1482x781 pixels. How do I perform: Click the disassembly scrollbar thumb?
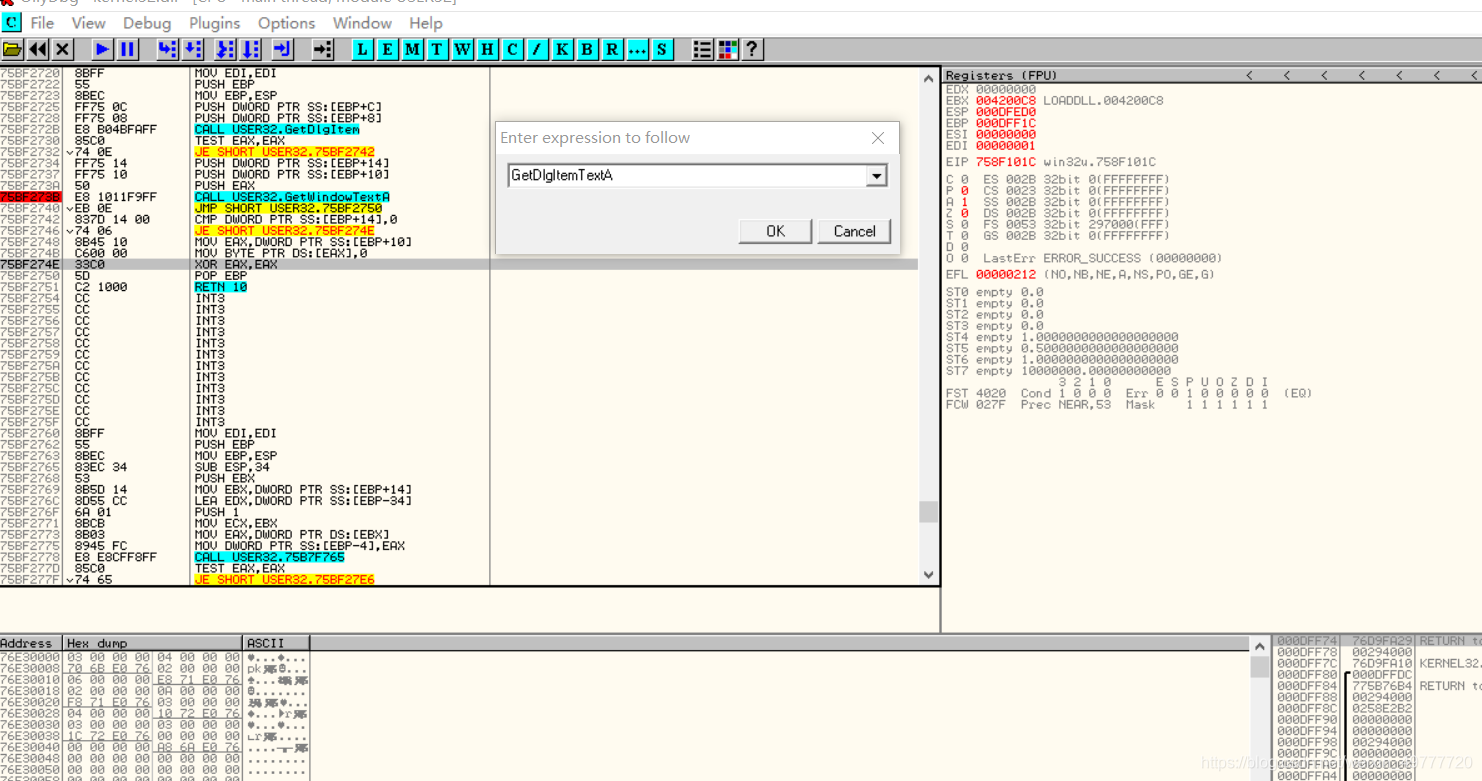pyautogui.click(x=928, y=511)
